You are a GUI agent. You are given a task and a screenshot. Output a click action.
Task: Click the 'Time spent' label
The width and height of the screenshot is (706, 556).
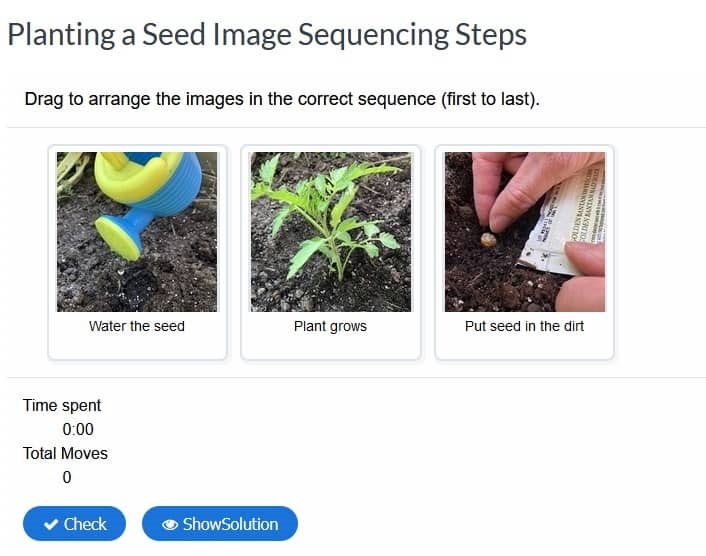62,405
